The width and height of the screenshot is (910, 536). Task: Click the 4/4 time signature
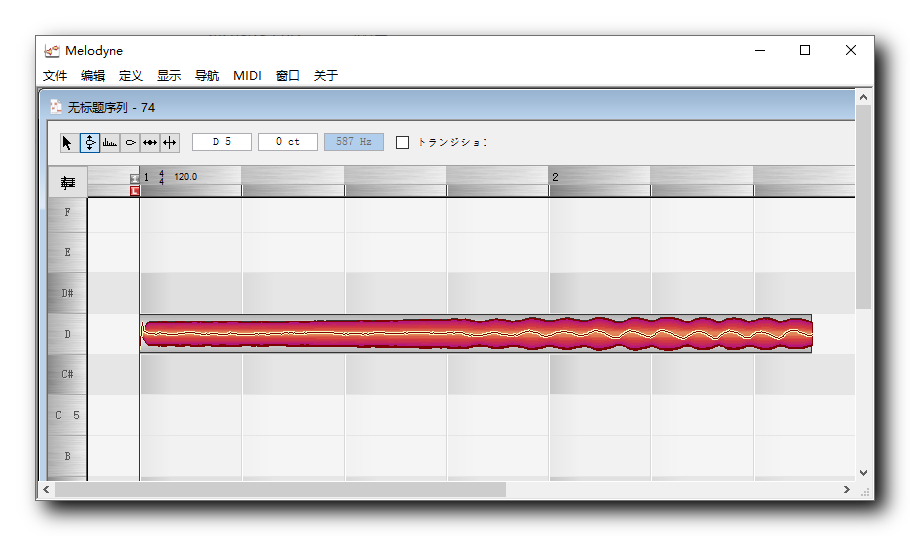click(162, 178)
